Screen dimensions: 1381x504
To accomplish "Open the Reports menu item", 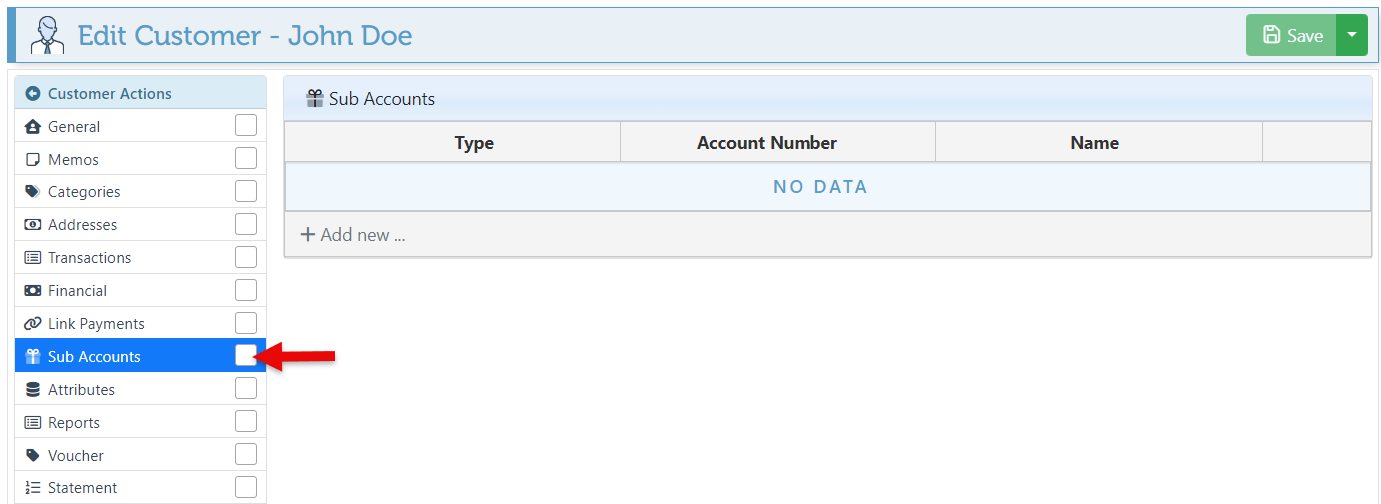I will tap(74, 423).
